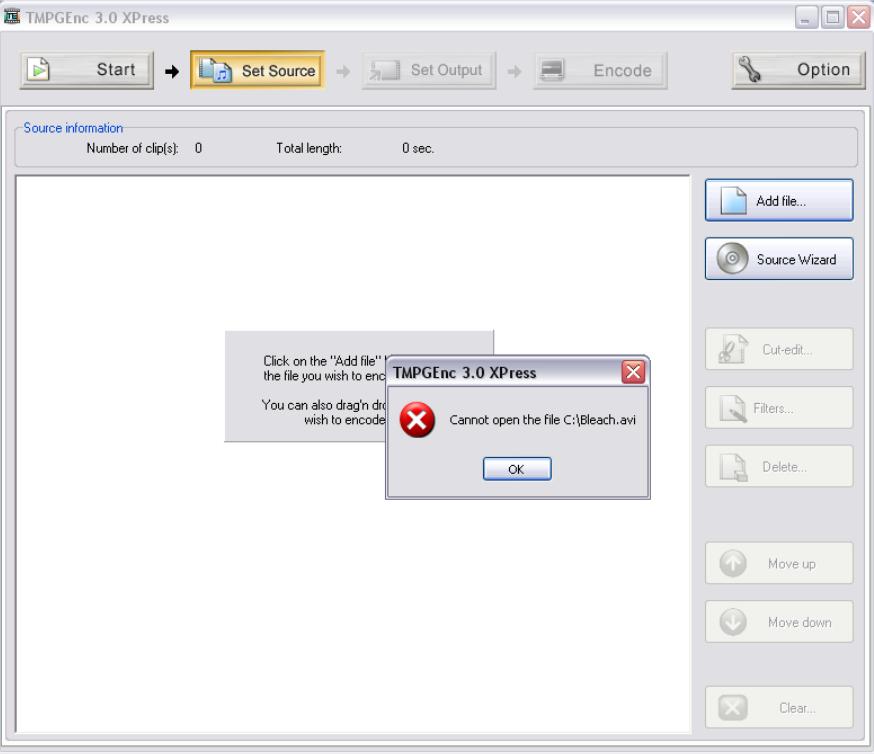Click the up-arrow circle icon
The image size is (874, 754).
(x=732, y=563)
